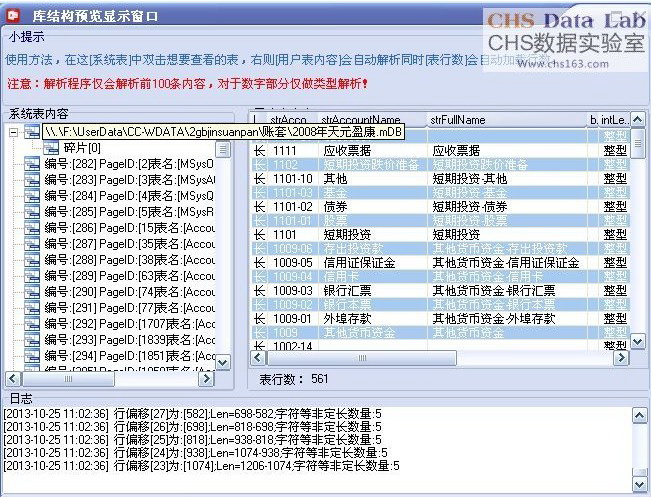This screenshot has height=497, width=651.
Task: Sort by strFullName column header
Action: pyautogui.click(x=507, y=120)
